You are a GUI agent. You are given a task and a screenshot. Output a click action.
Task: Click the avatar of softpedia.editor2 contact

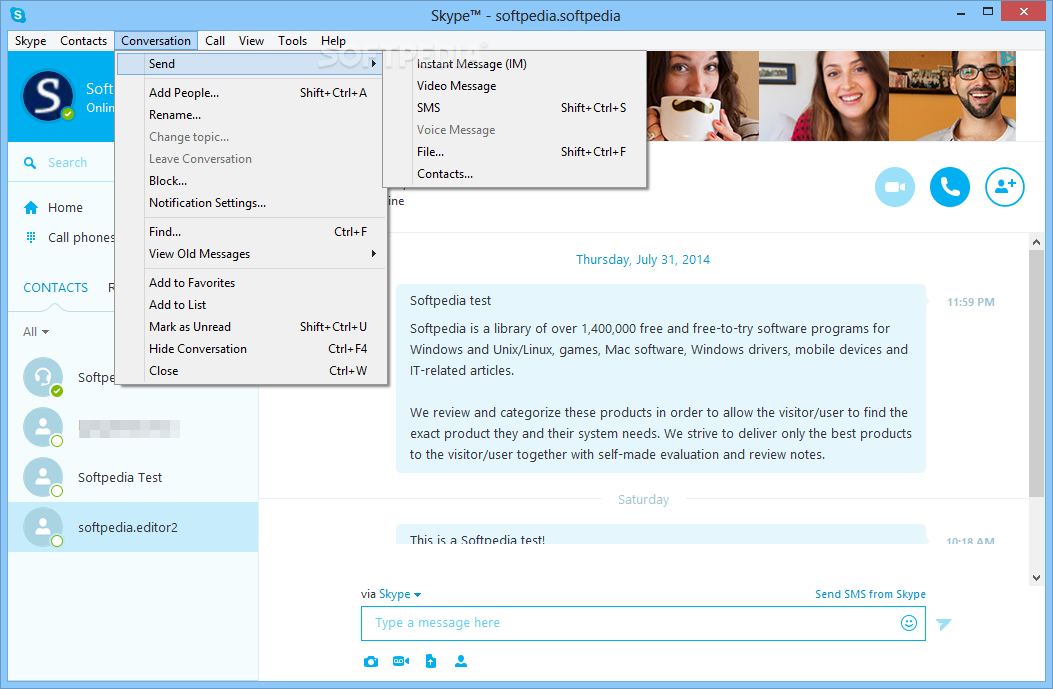click(x=43, y=527)
